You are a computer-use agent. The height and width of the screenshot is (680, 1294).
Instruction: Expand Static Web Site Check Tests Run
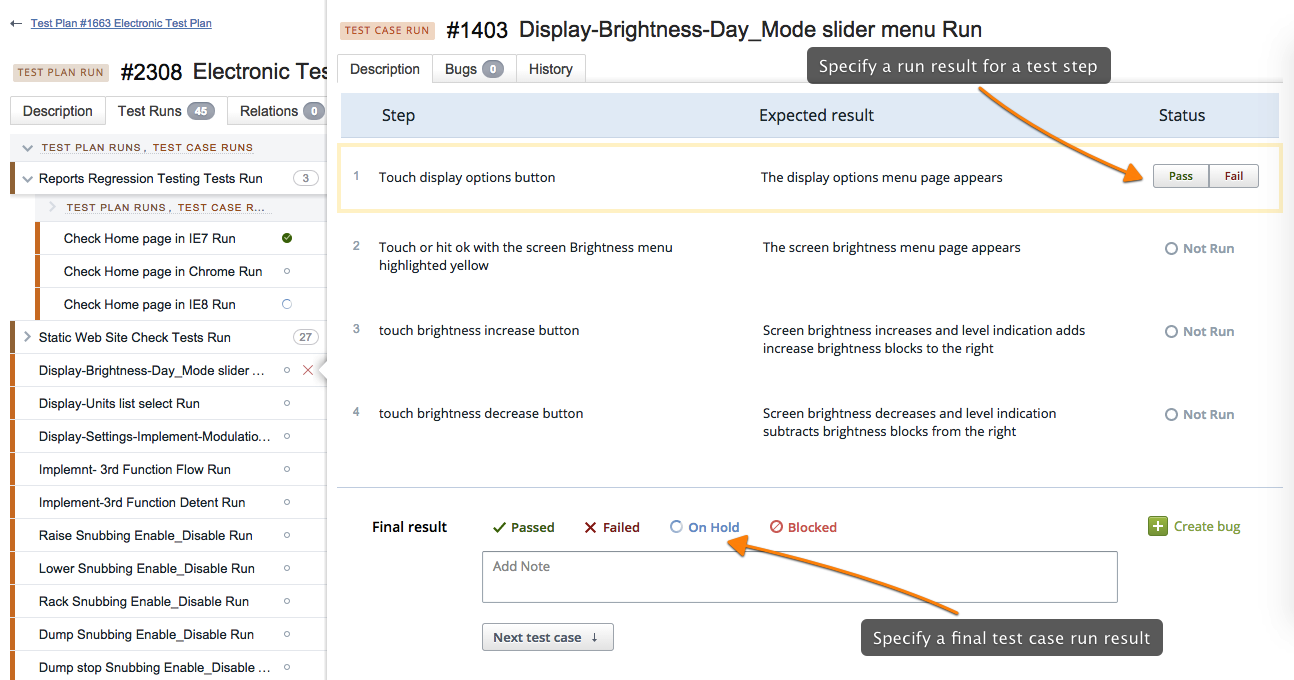pos(27,337)
